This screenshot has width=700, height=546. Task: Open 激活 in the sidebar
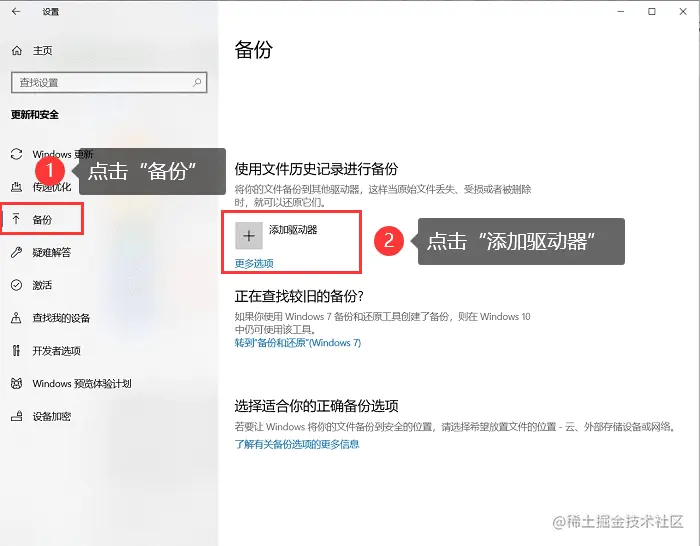click(x=42, y=285)
